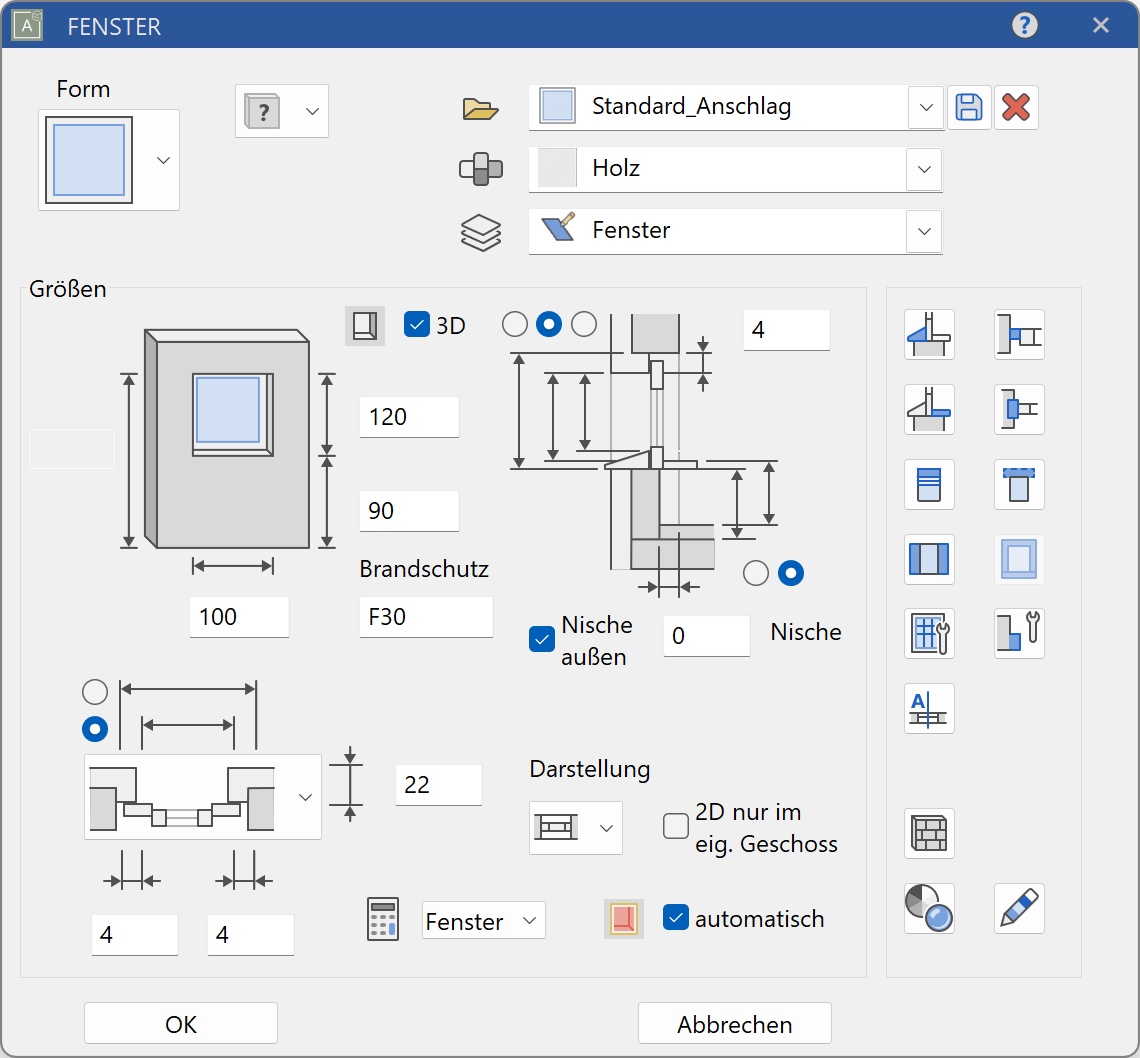Click the reveal depth field 22
This screenshot has width=1140, height=1058.
tap(438, 785)
